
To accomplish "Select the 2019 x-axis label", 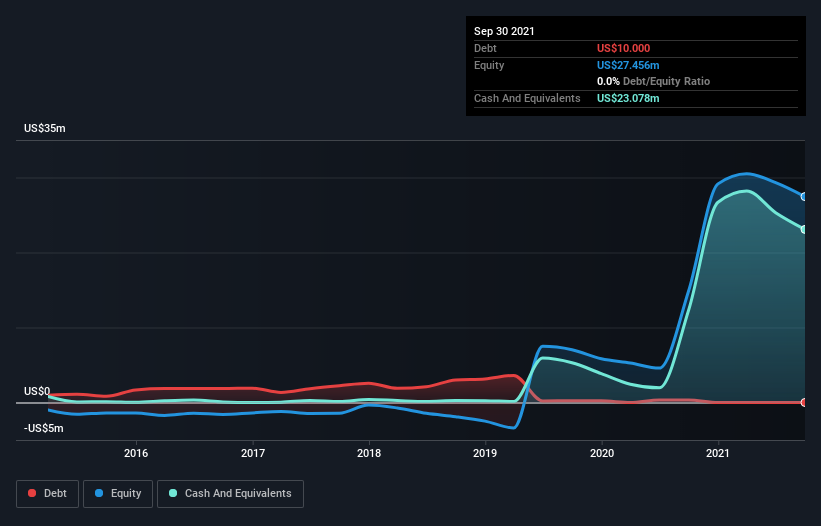I will (x=485, y=453).
